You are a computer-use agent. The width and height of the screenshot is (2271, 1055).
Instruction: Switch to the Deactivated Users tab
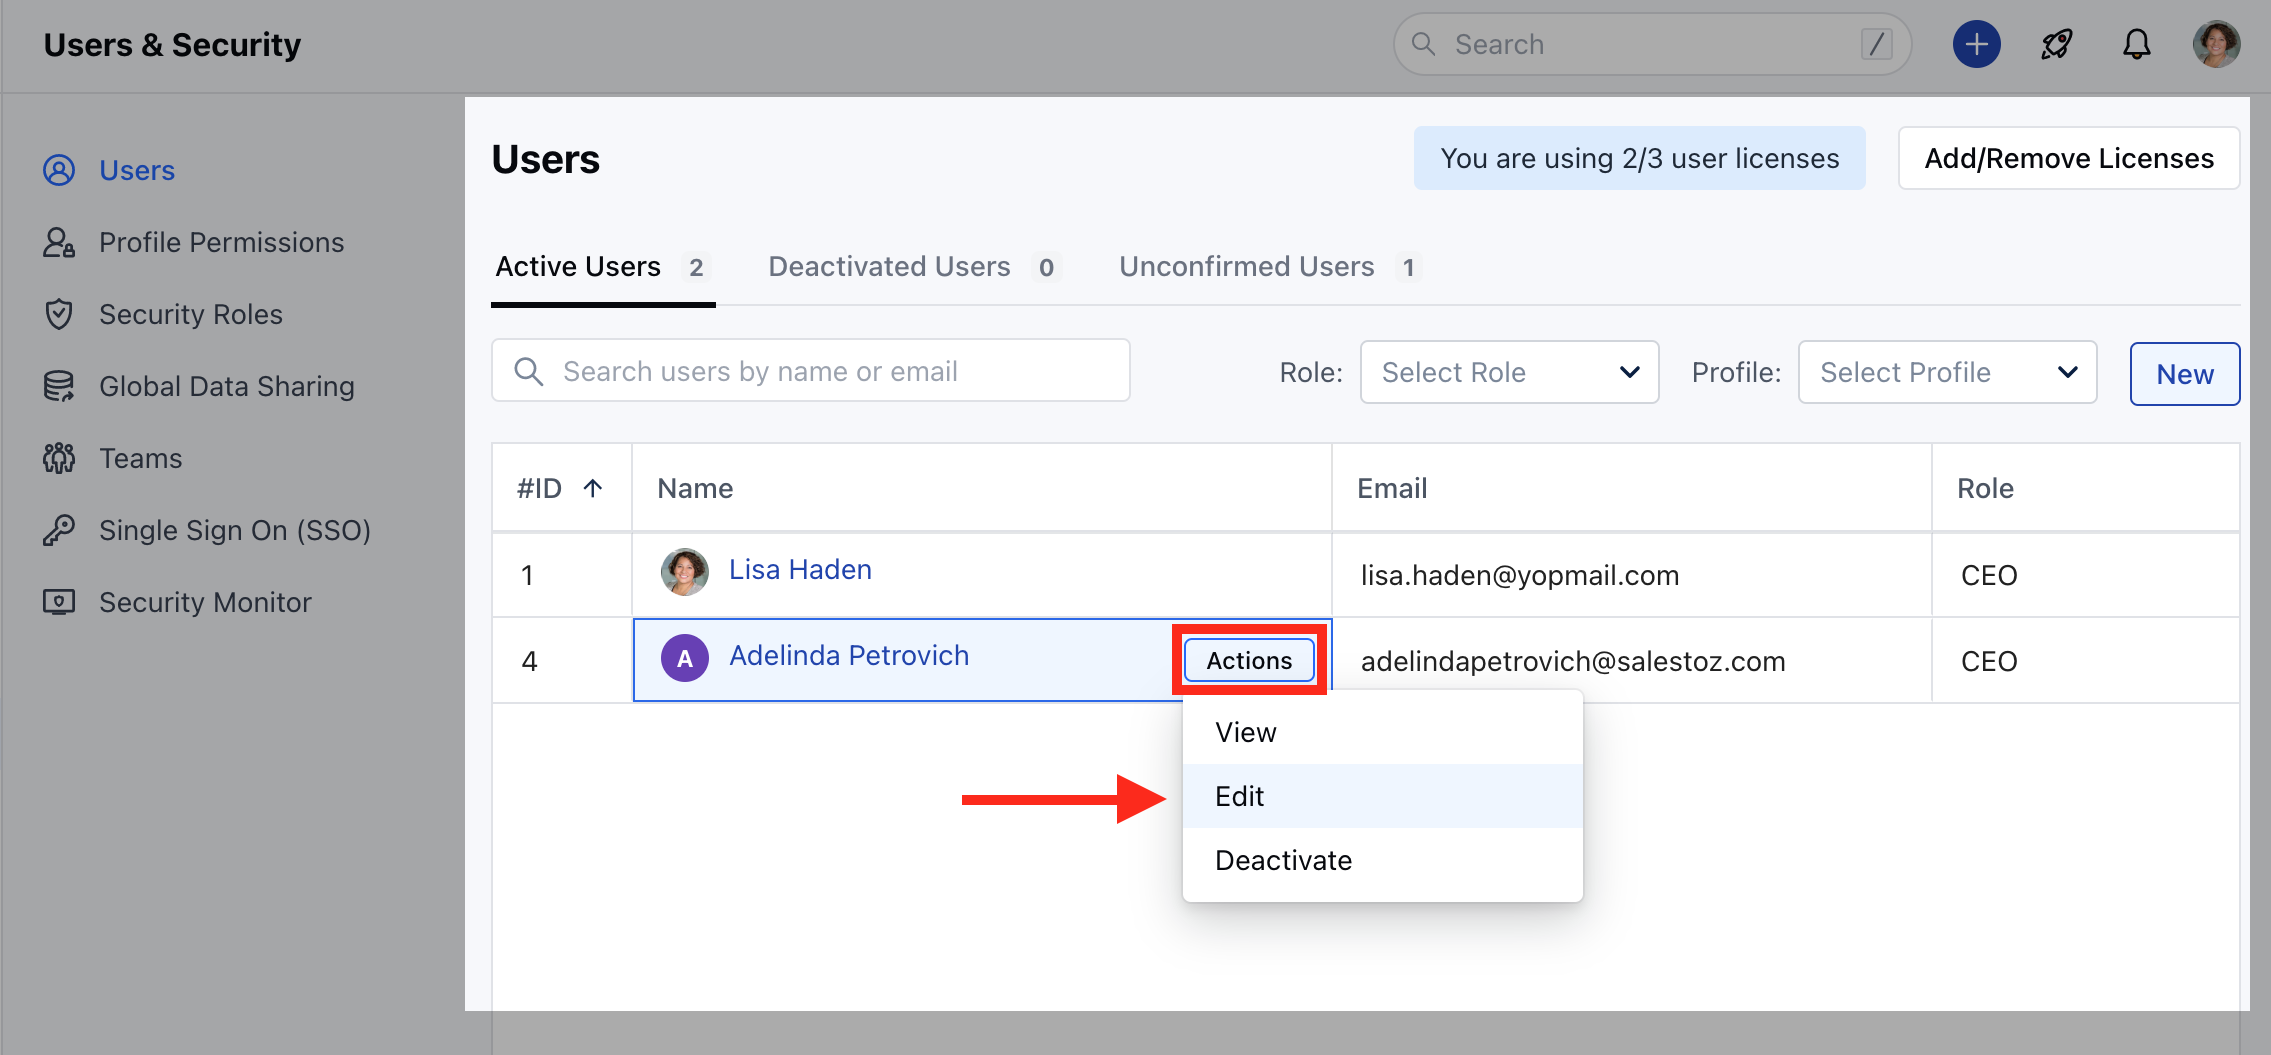[888, 266]
